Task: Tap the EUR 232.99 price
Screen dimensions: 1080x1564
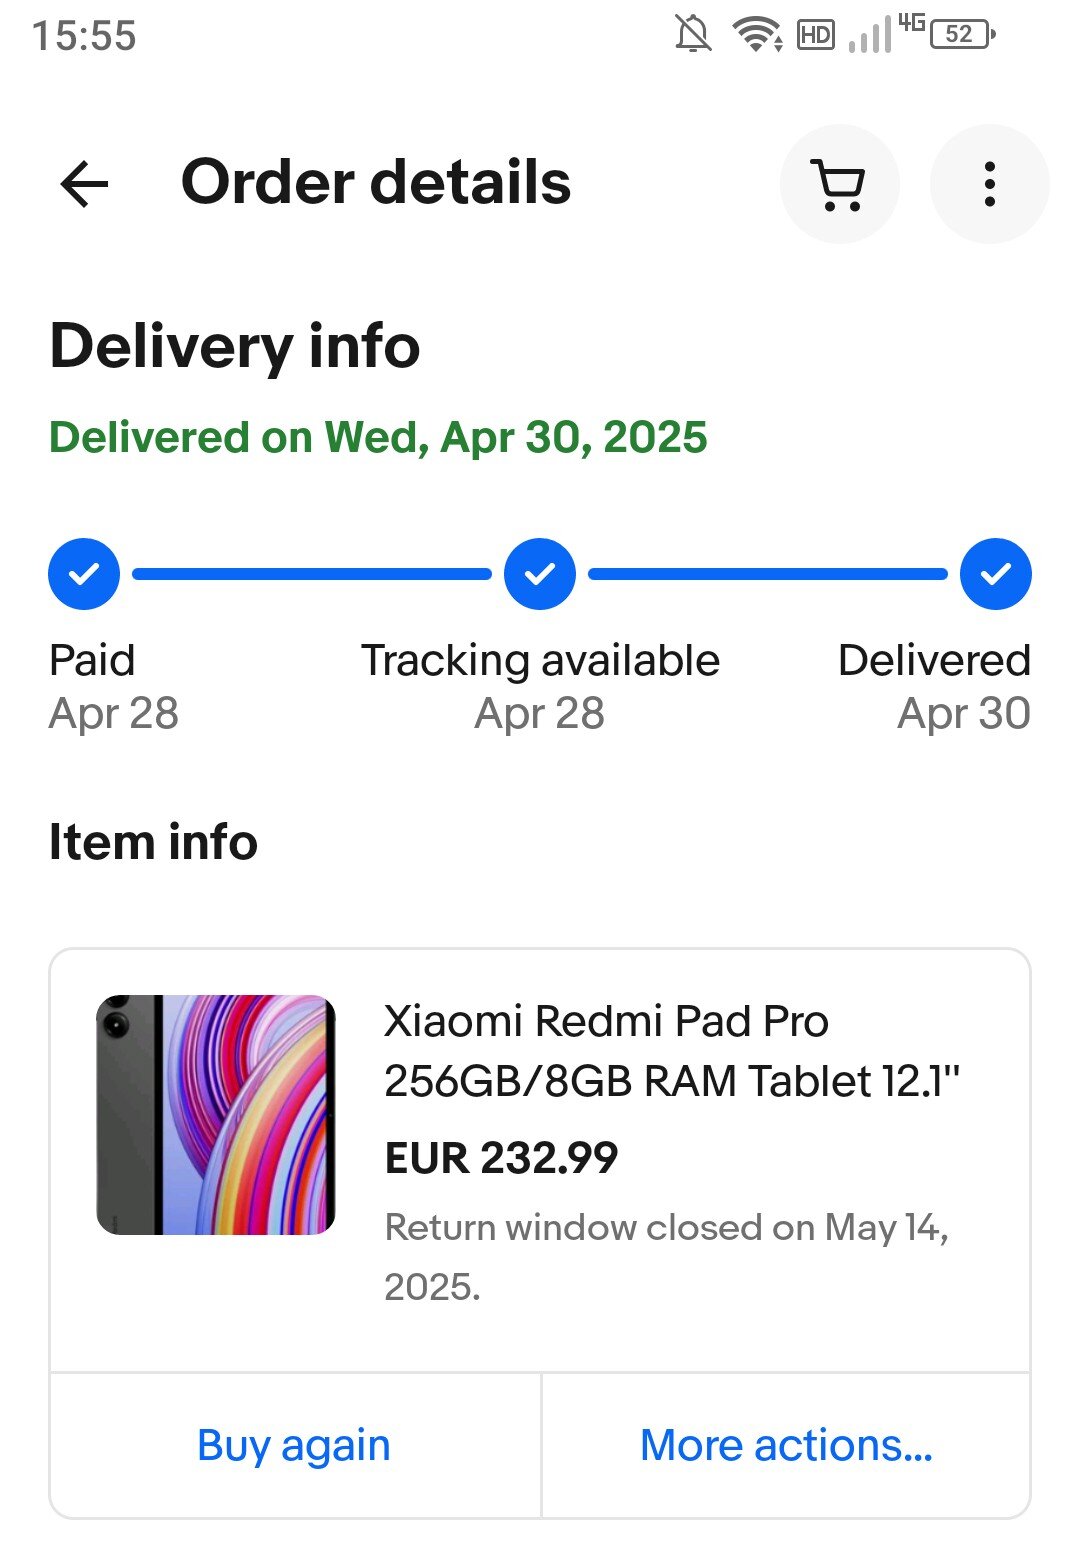Action: (x=502, y=1158)
